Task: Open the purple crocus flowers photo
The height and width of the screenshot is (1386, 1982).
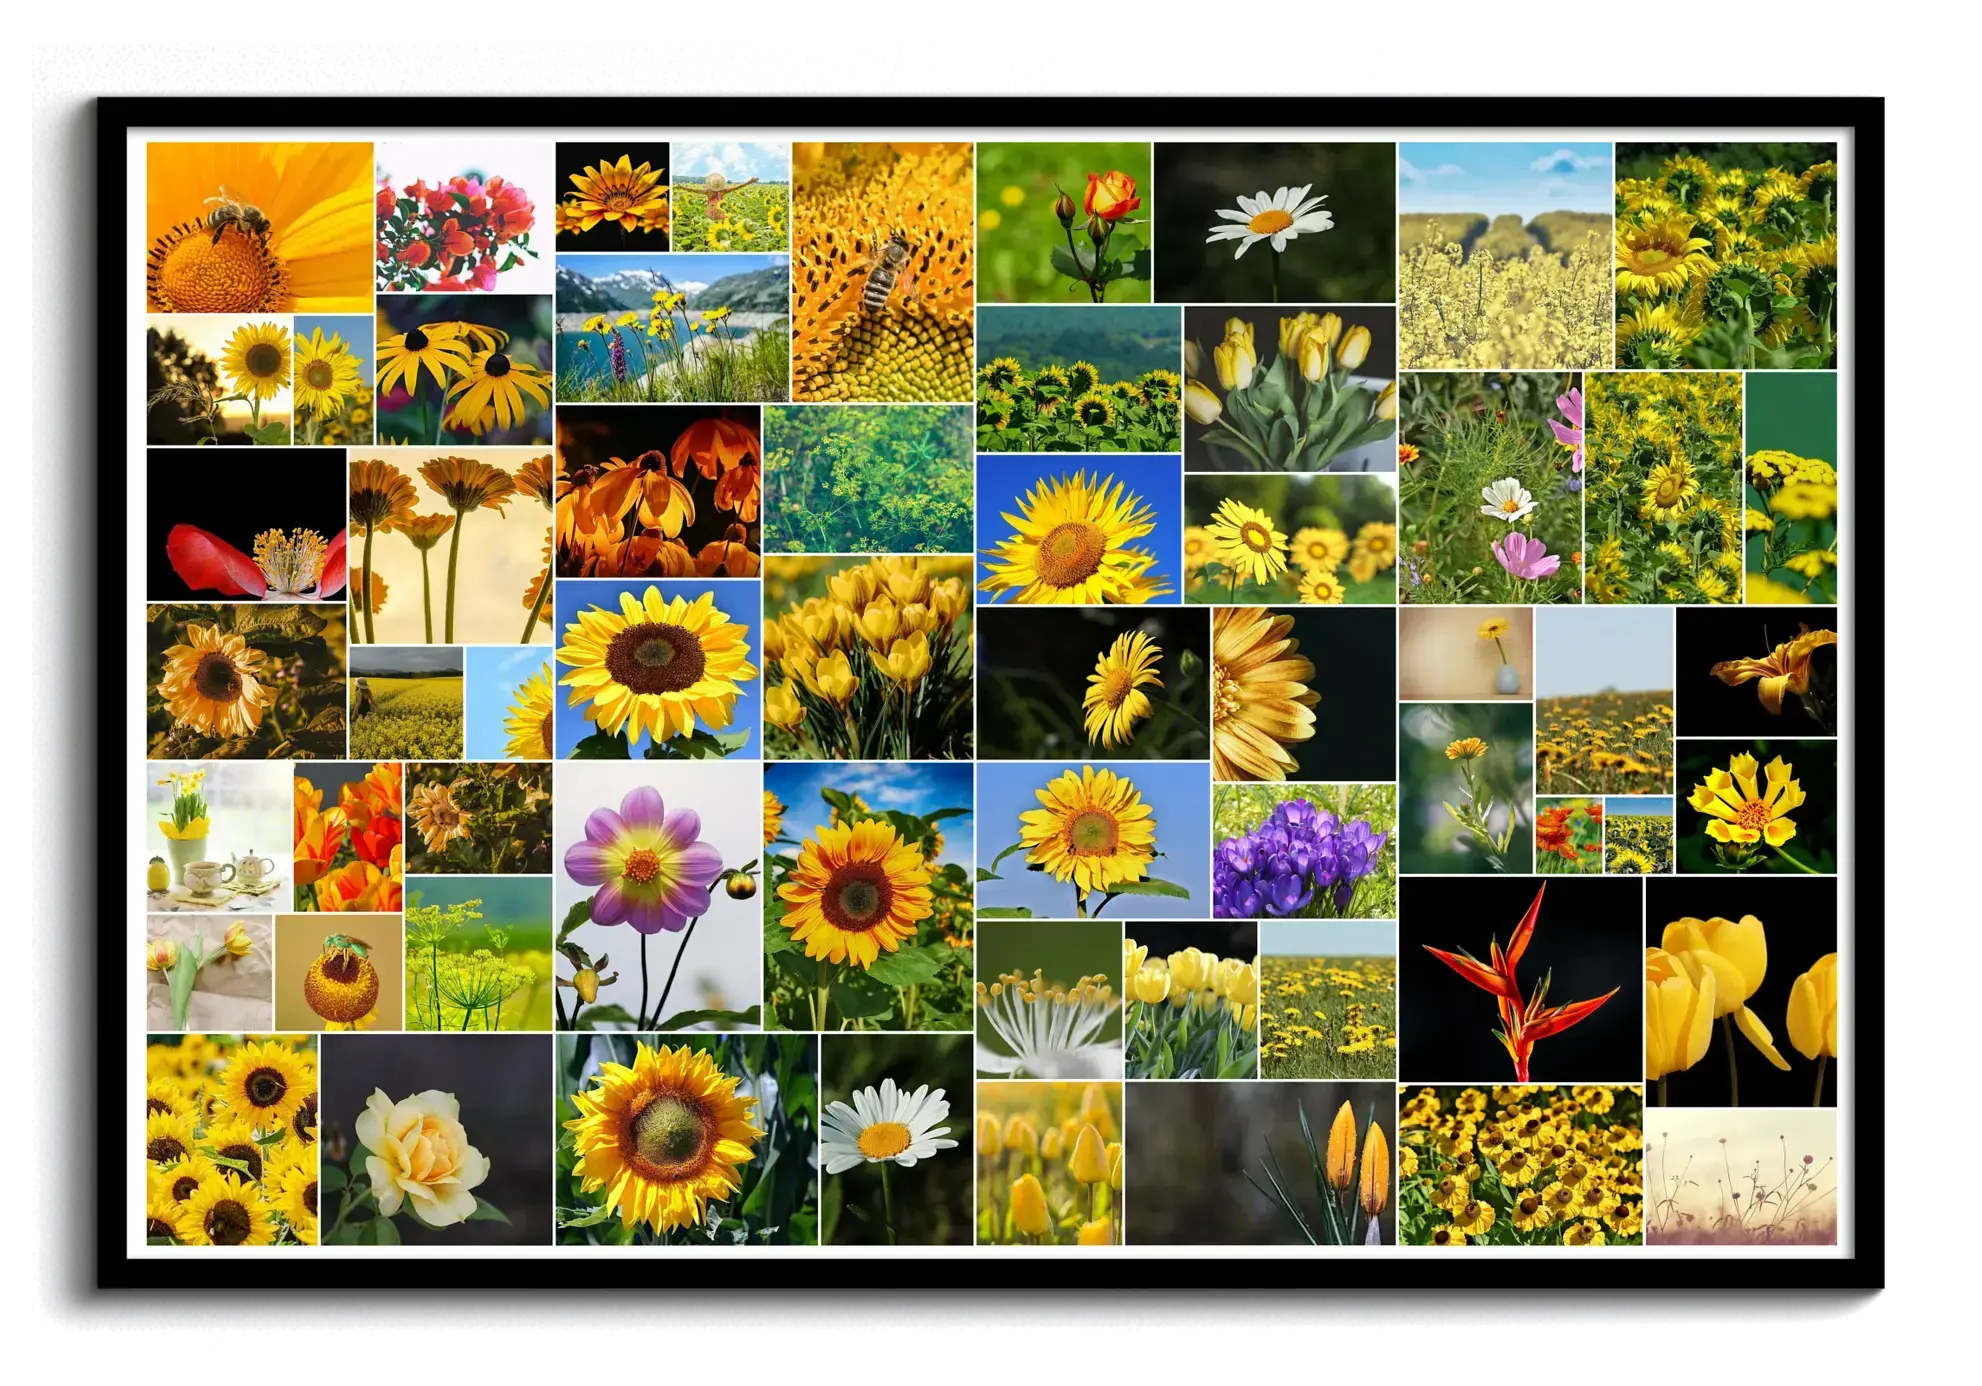Action: pos(1303,850)
